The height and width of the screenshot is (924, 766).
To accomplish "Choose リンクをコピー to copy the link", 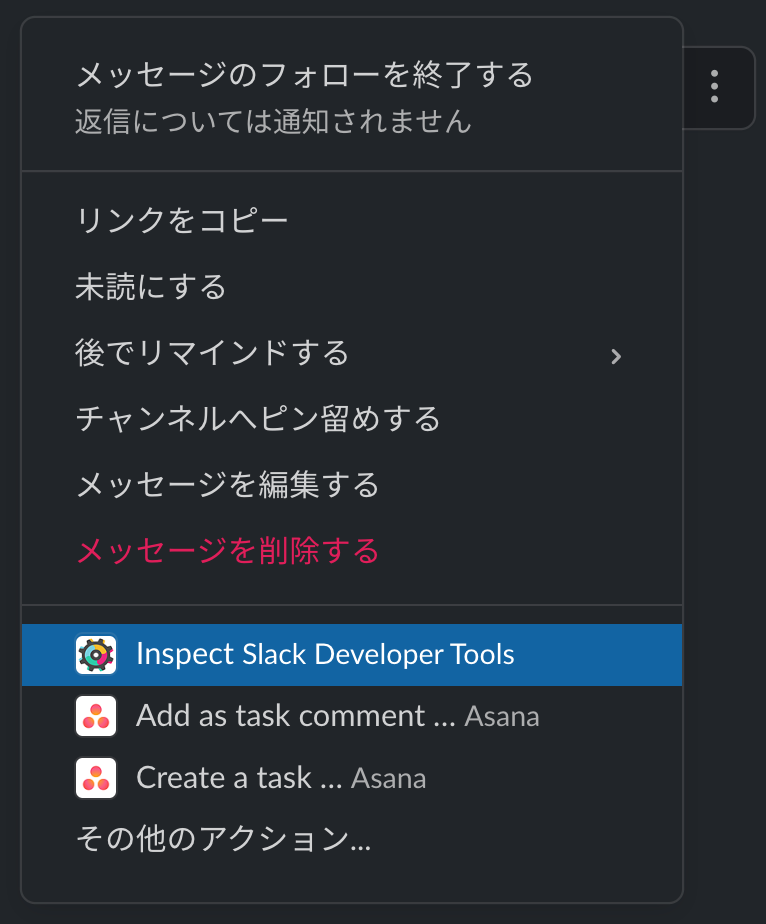I will pyautogui.click(x=182, y=221).
